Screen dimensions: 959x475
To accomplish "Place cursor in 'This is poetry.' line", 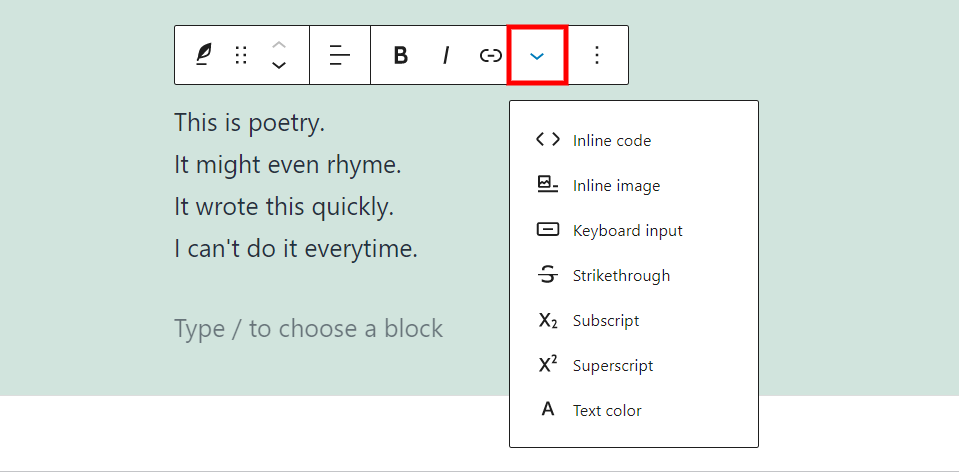I will click(249, 123).
